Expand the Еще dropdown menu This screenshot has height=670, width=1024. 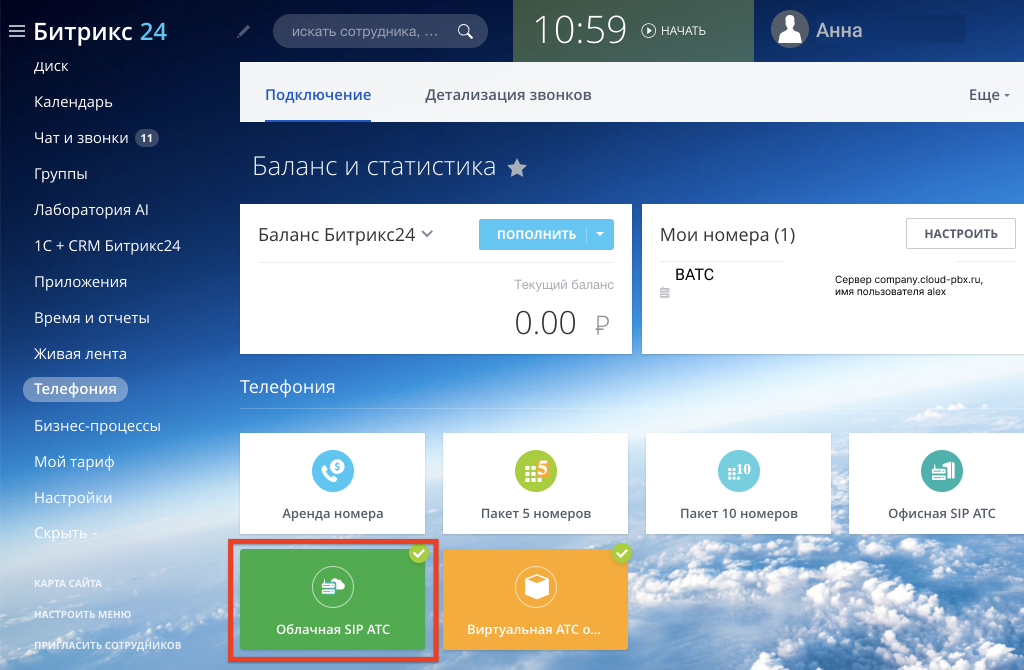989,95
